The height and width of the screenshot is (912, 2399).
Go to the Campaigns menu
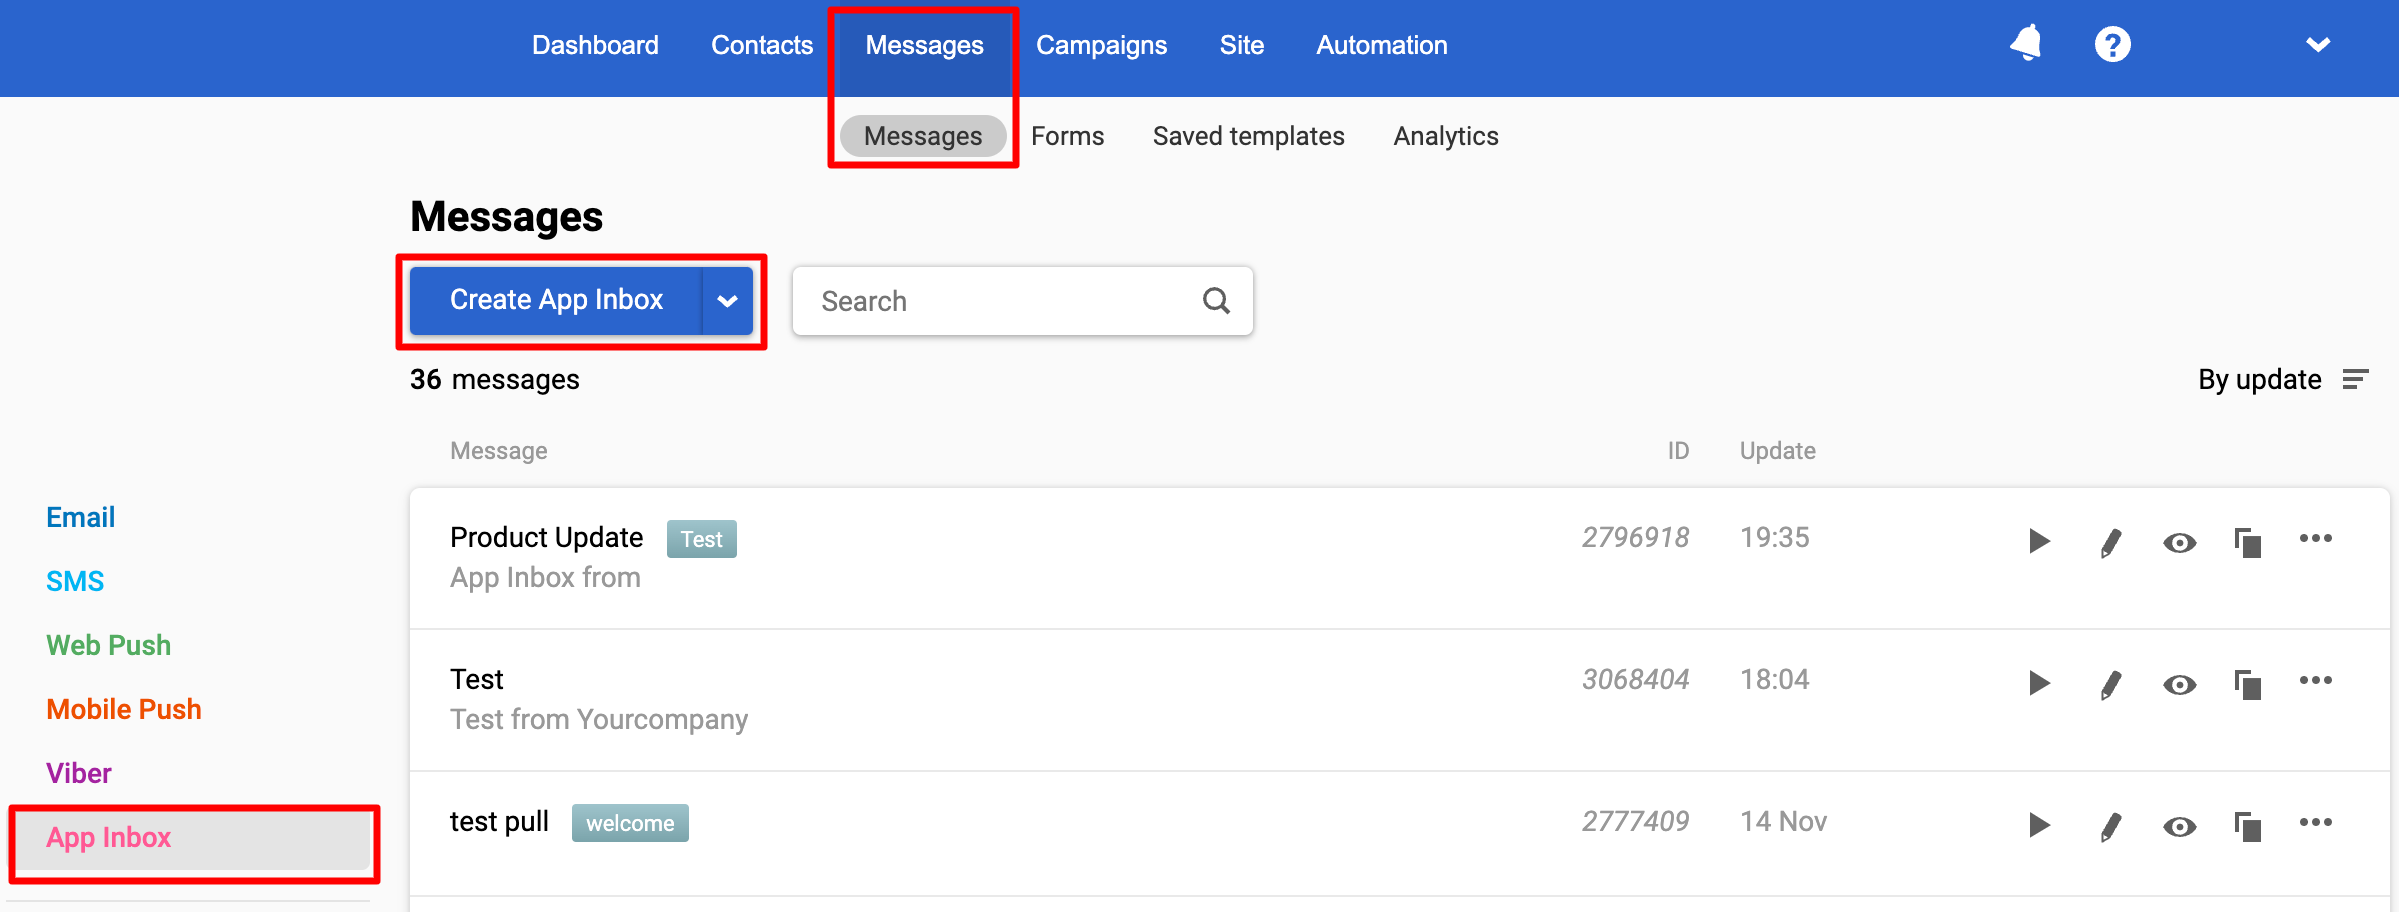[x=1101, y=45]
